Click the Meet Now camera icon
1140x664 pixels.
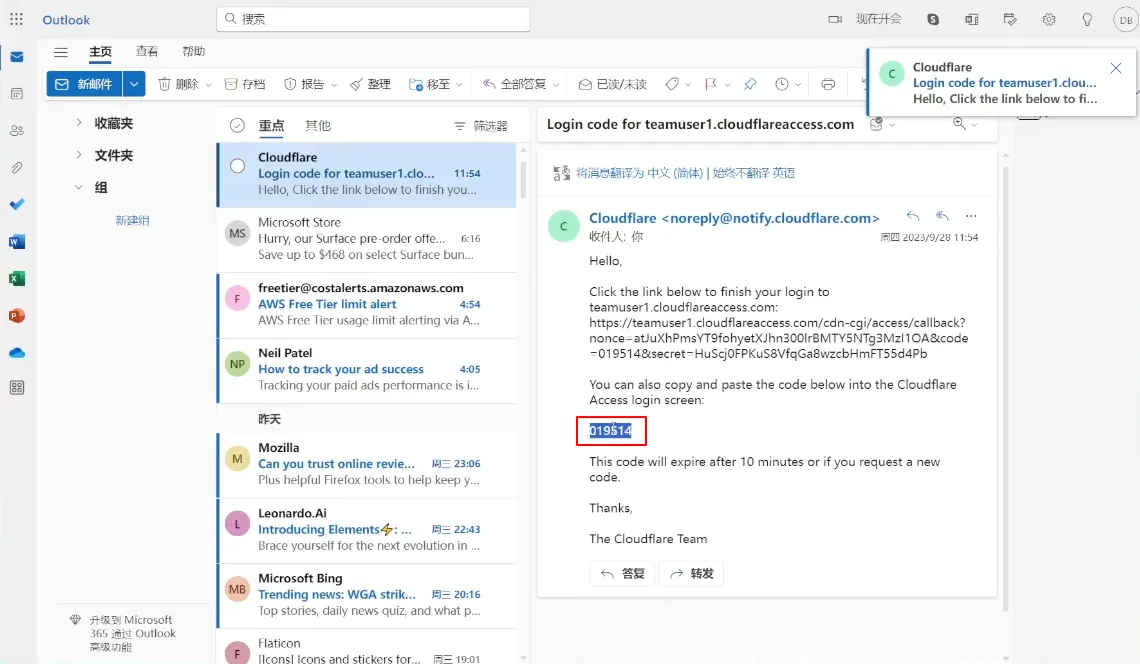click(x=835, y=20)
